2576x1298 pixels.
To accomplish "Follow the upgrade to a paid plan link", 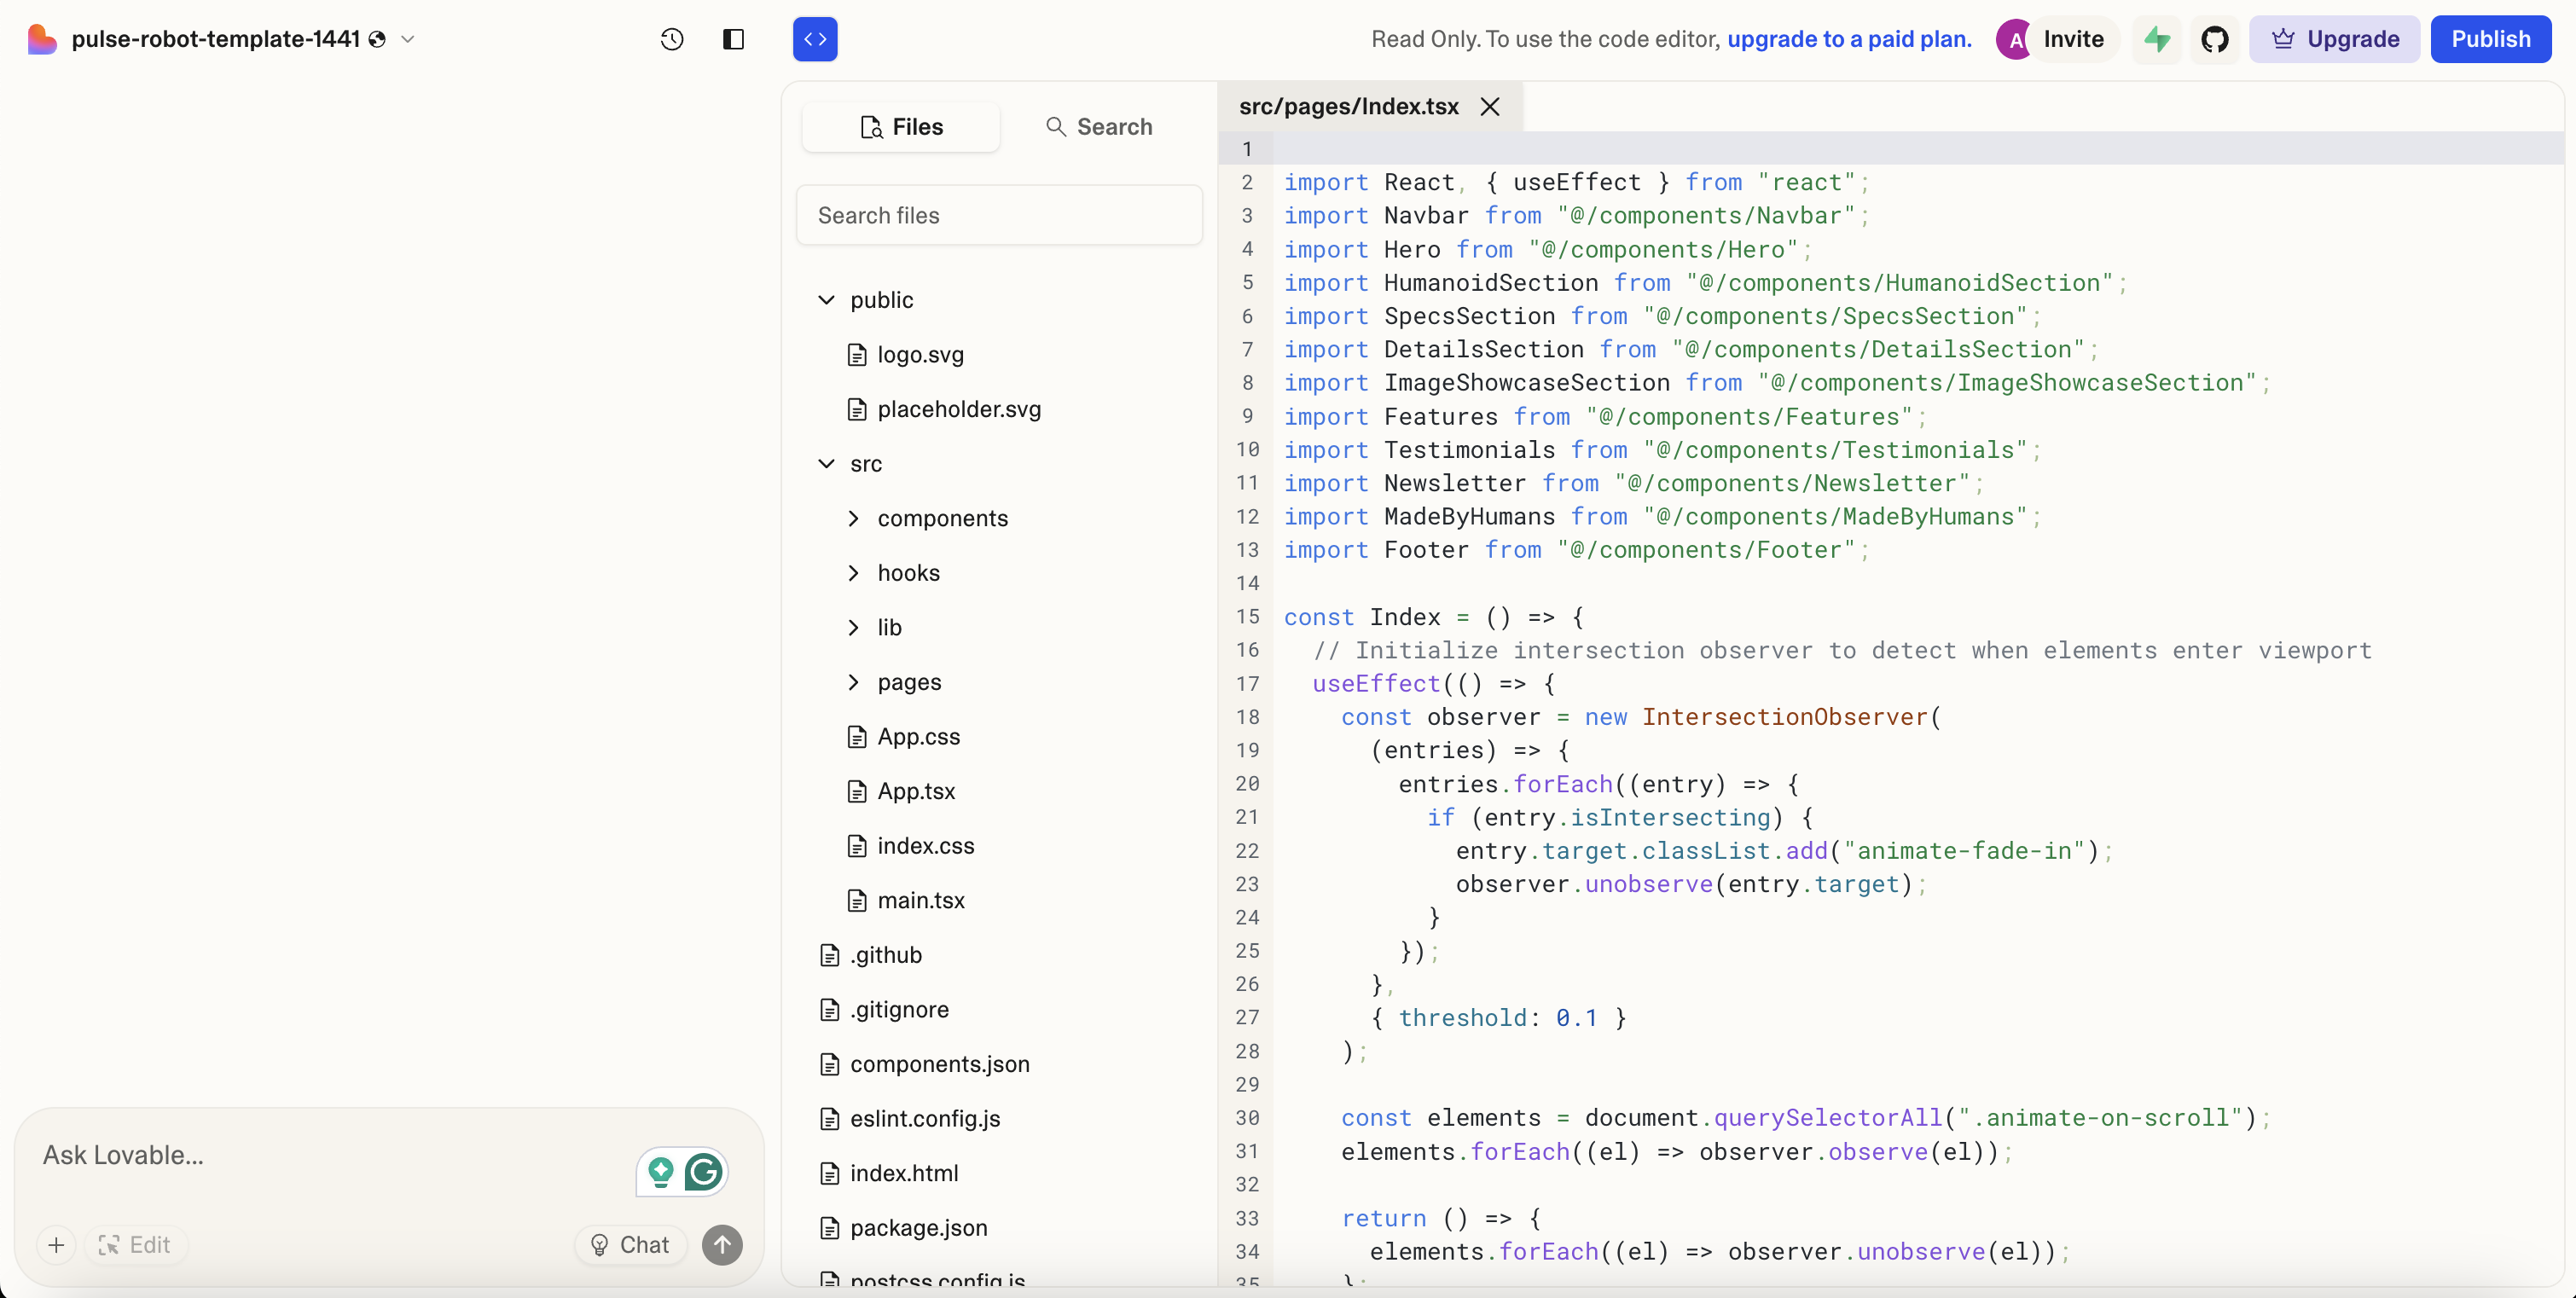I will pyautogui.click(x=1849, y=39).
